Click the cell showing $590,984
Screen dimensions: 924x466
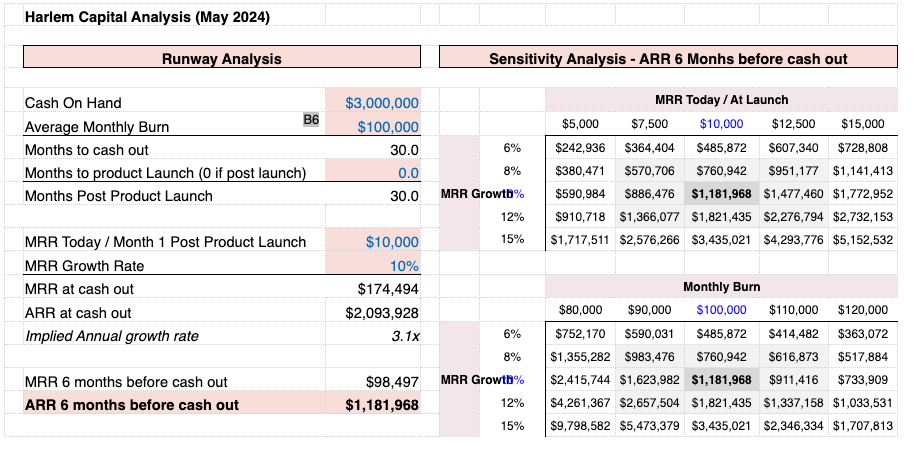pos(580,194)
